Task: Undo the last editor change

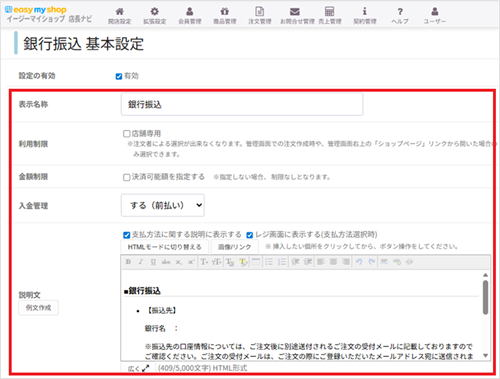Action: tap(359, 262)
